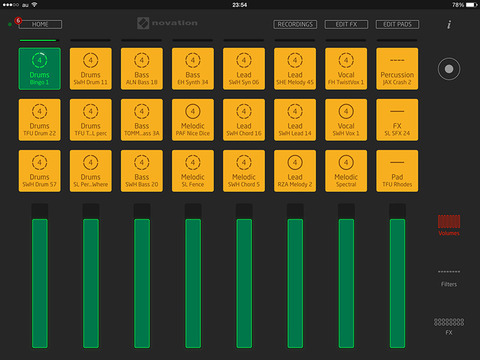Set volume fader under Lead RZA Melody 2
This screenshot has height=360, width=480.
tap(295, 276)
